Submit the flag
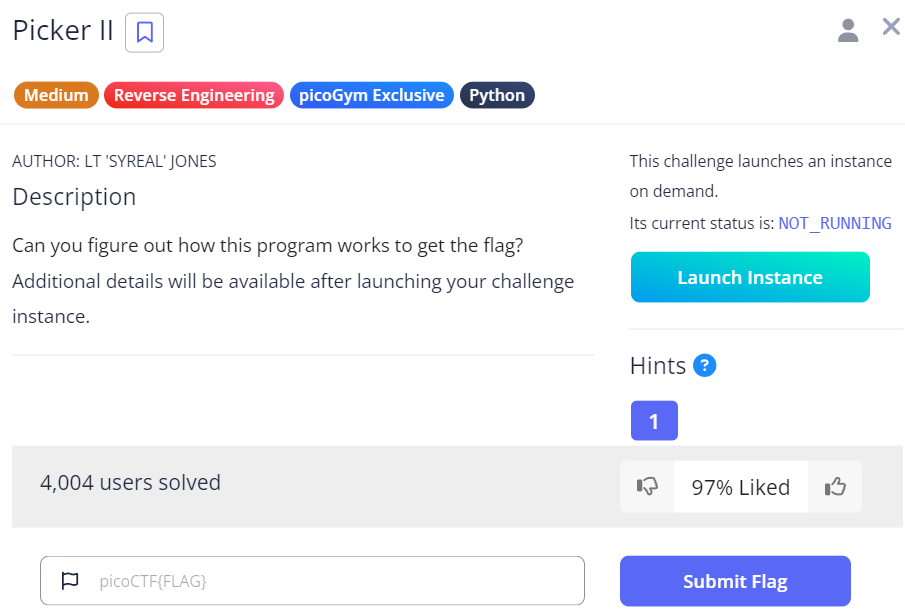The width and height of the screenshot is (905, 615). tap(735, 581)
